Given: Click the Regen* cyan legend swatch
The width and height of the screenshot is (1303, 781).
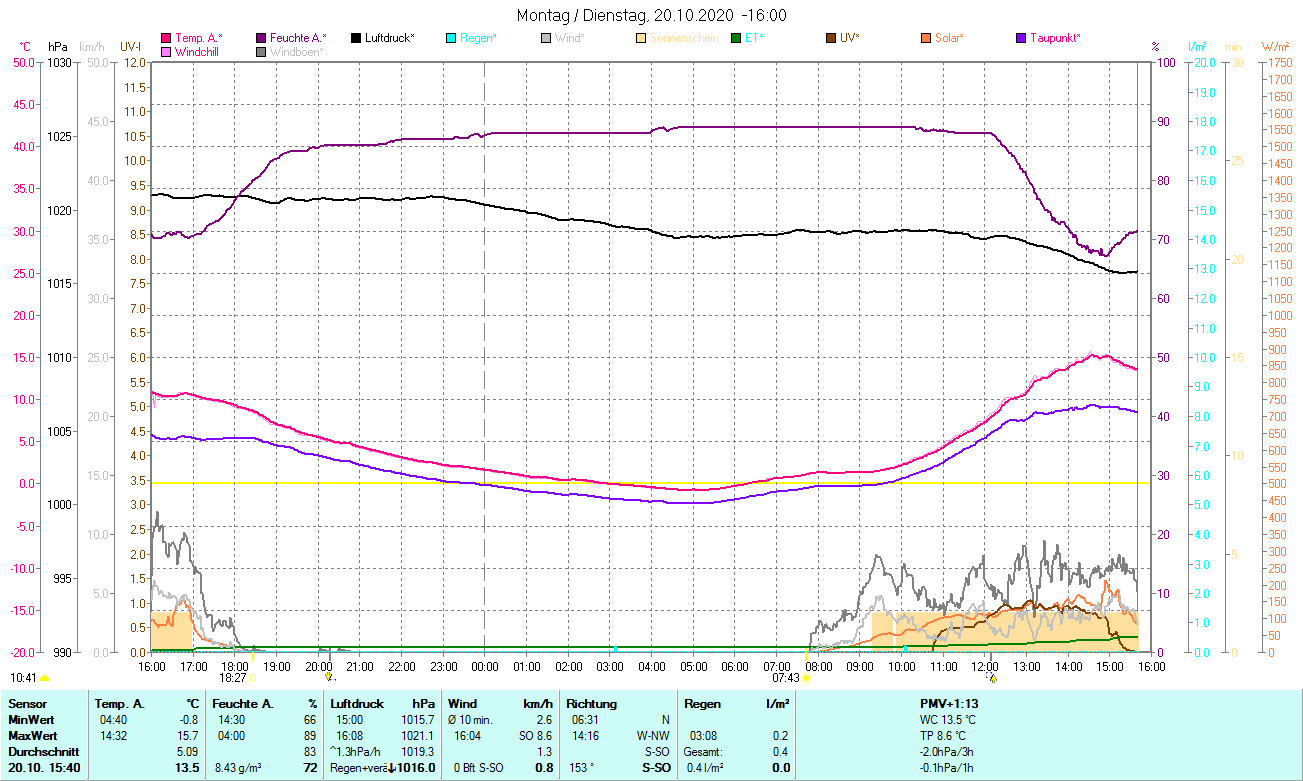Looking at the screenshot, I should 451,38.
